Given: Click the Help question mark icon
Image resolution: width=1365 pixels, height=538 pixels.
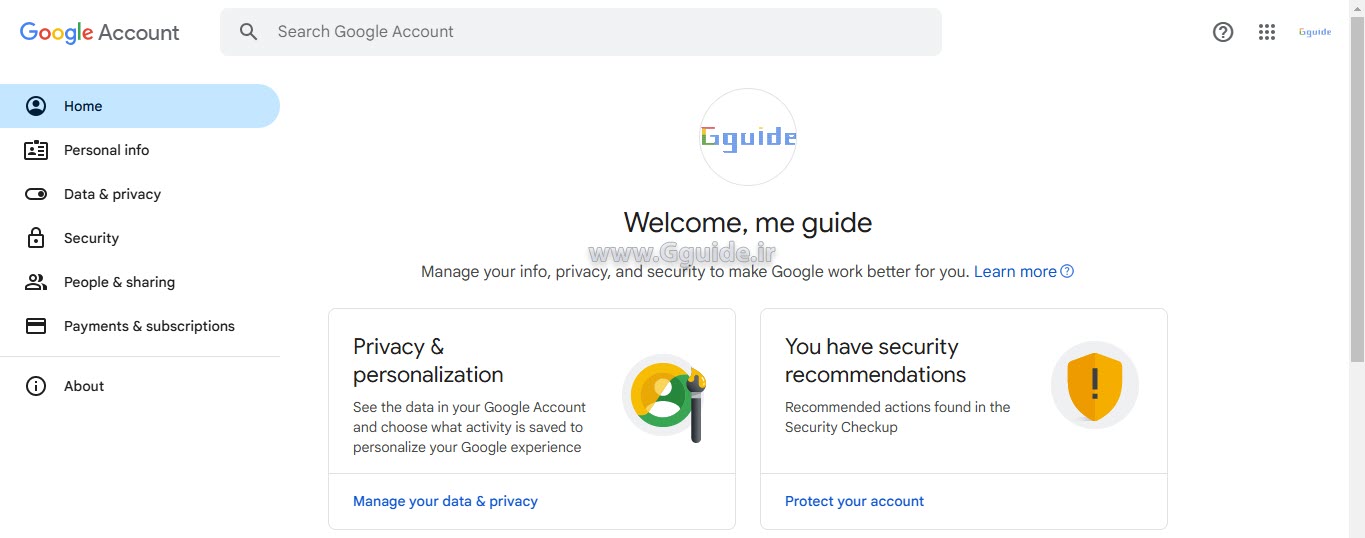Looking at the screenshot, I should [1223, 32].
